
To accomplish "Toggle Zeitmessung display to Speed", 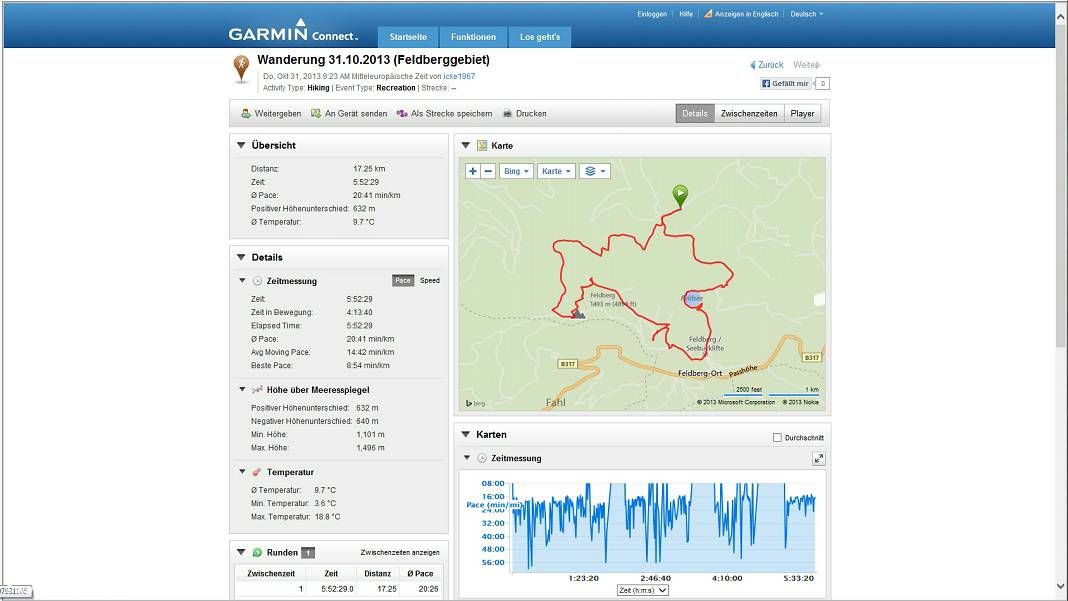I will pyautogui.click(x=429, y=281).
